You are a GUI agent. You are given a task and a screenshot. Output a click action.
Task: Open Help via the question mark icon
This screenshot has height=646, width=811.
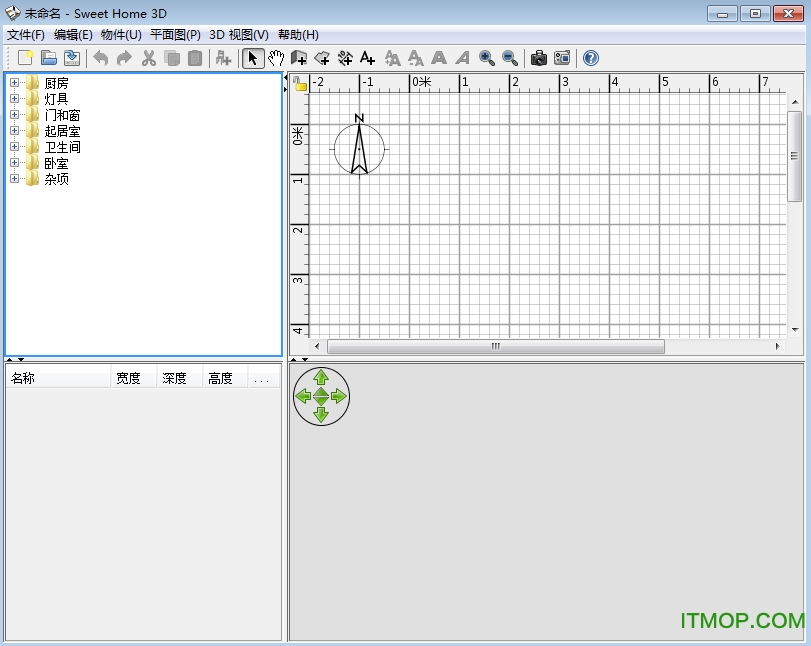(x=590, y=58)
